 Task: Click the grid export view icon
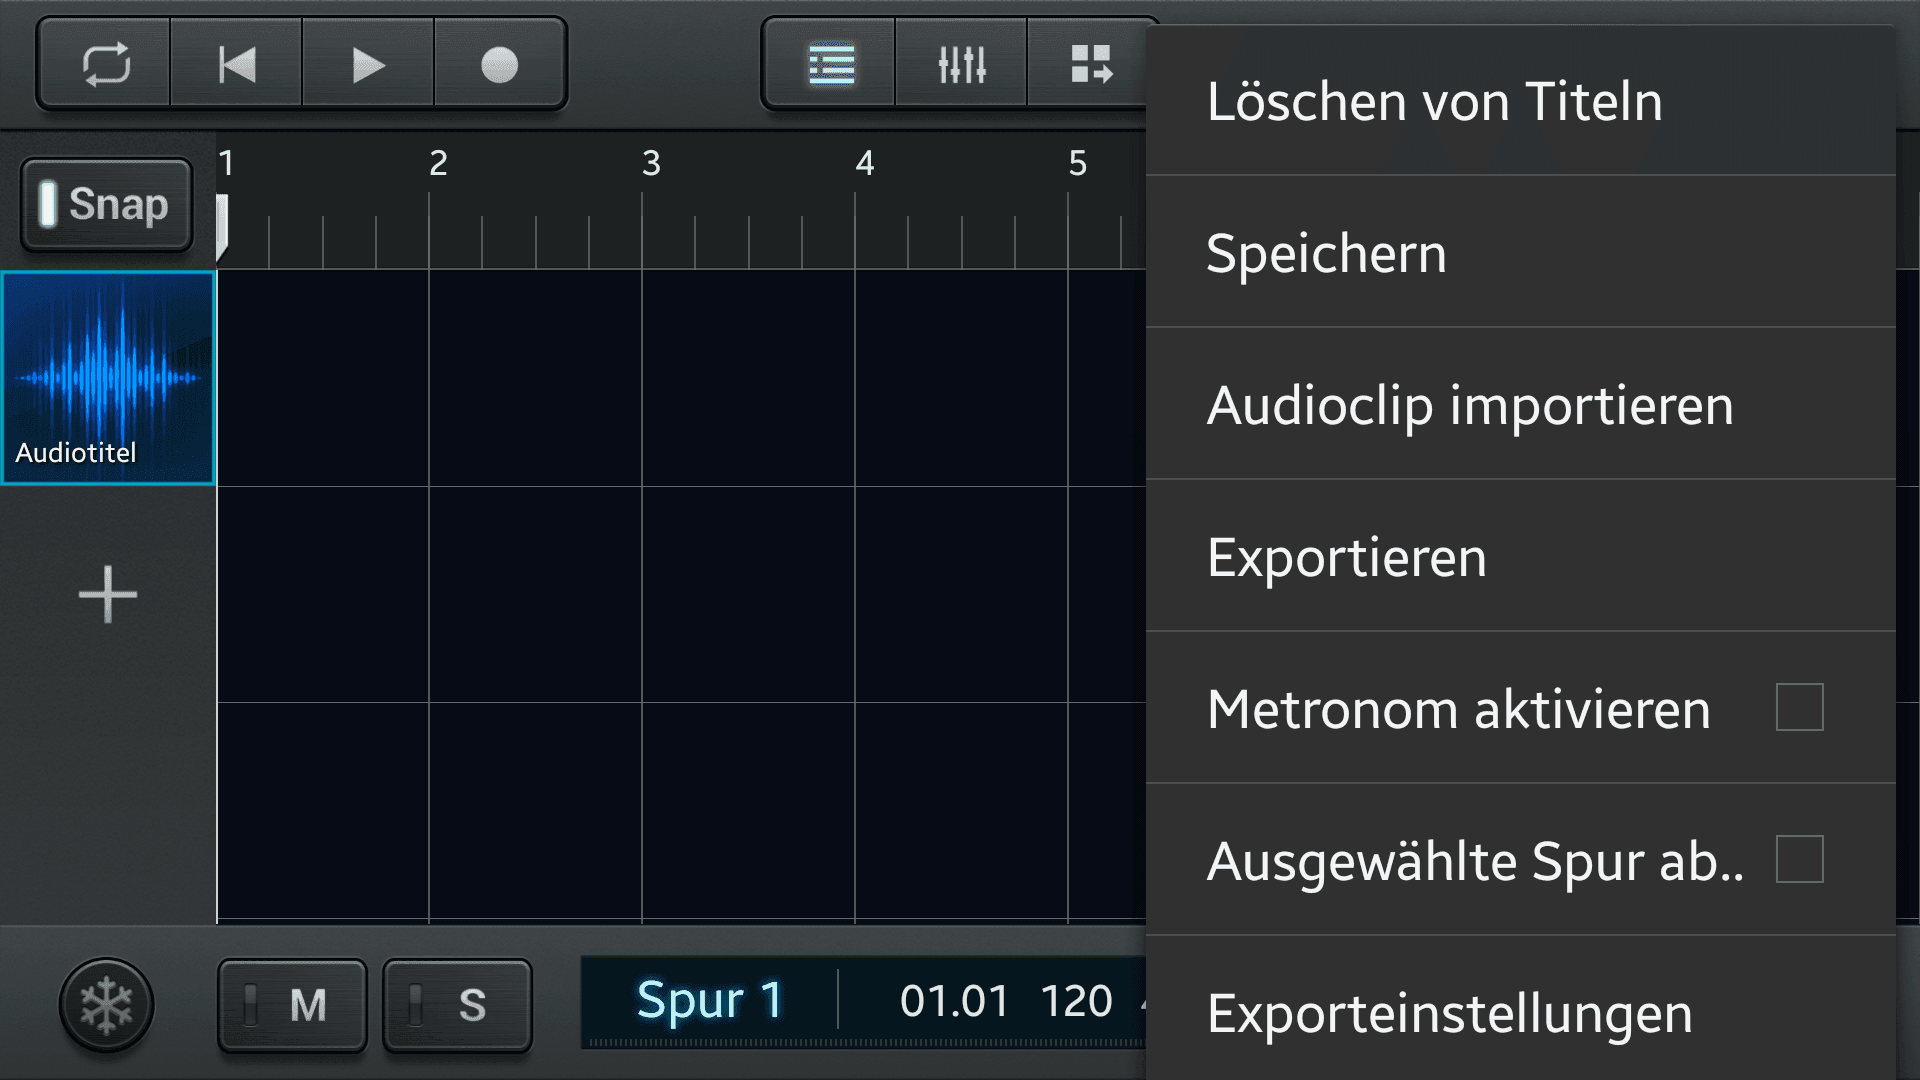pos(1090,65)
